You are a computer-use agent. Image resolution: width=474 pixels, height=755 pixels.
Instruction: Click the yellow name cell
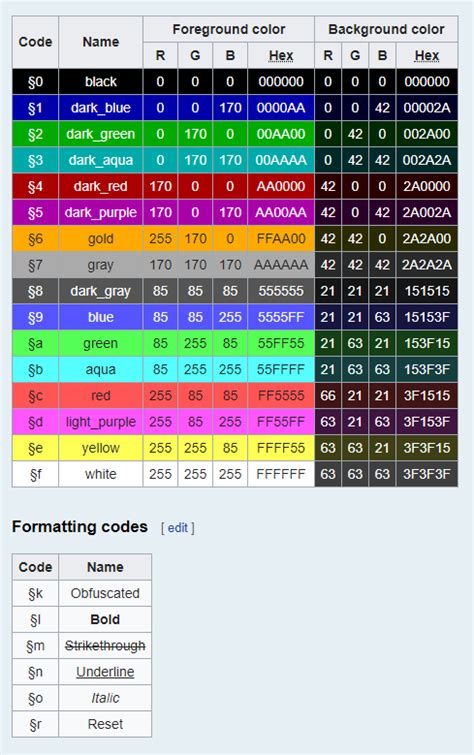[101, 448]
